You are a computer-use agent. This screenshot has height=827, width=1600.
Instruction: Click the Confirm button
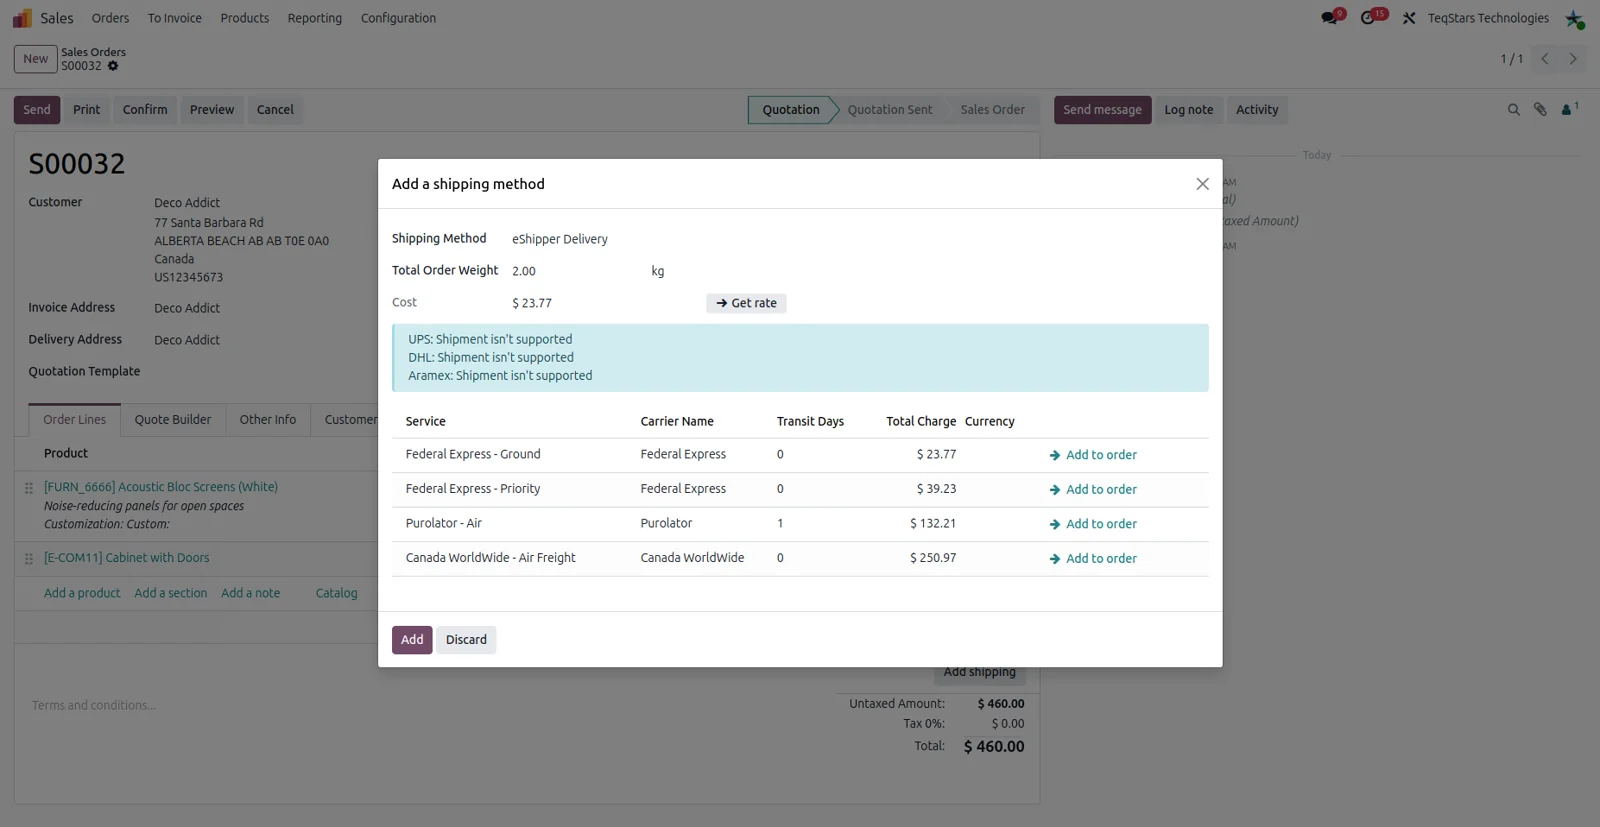point(145,110)
